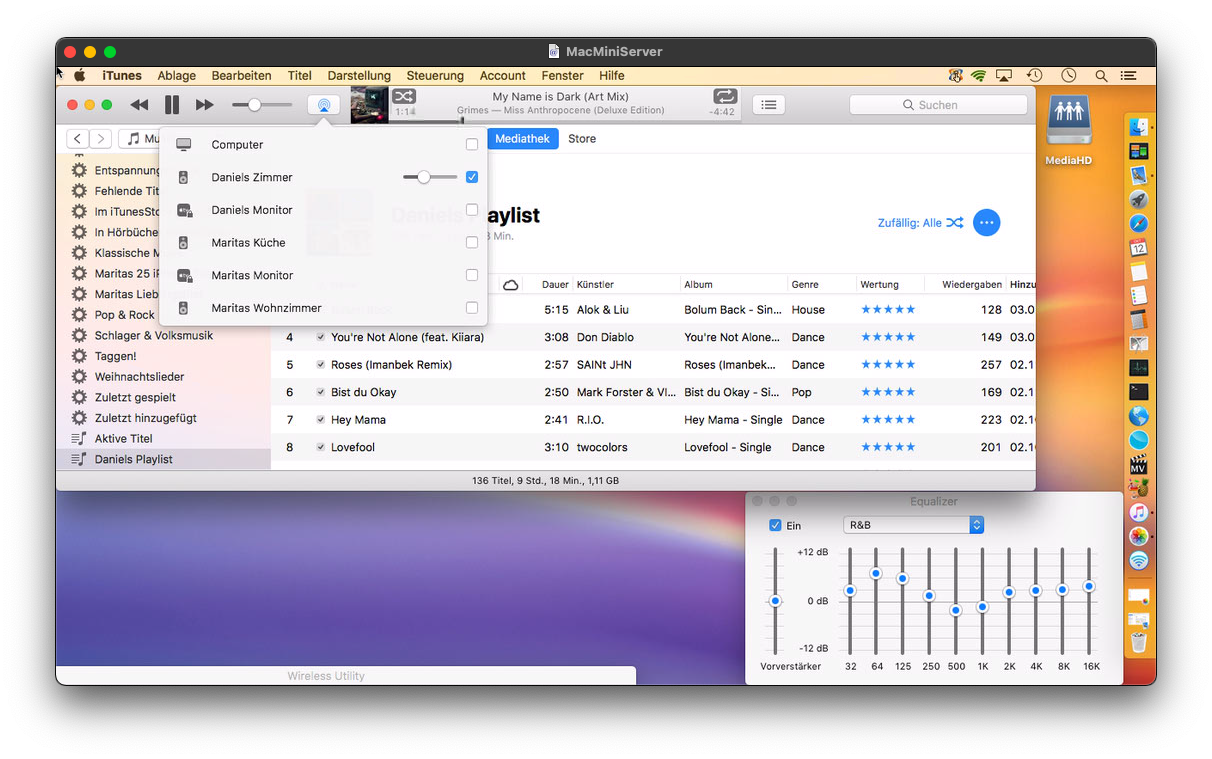Open the Darstellung menu
Image resolution: width=1212 pixels, height=759 pixels.
click(x=359, y=76)
